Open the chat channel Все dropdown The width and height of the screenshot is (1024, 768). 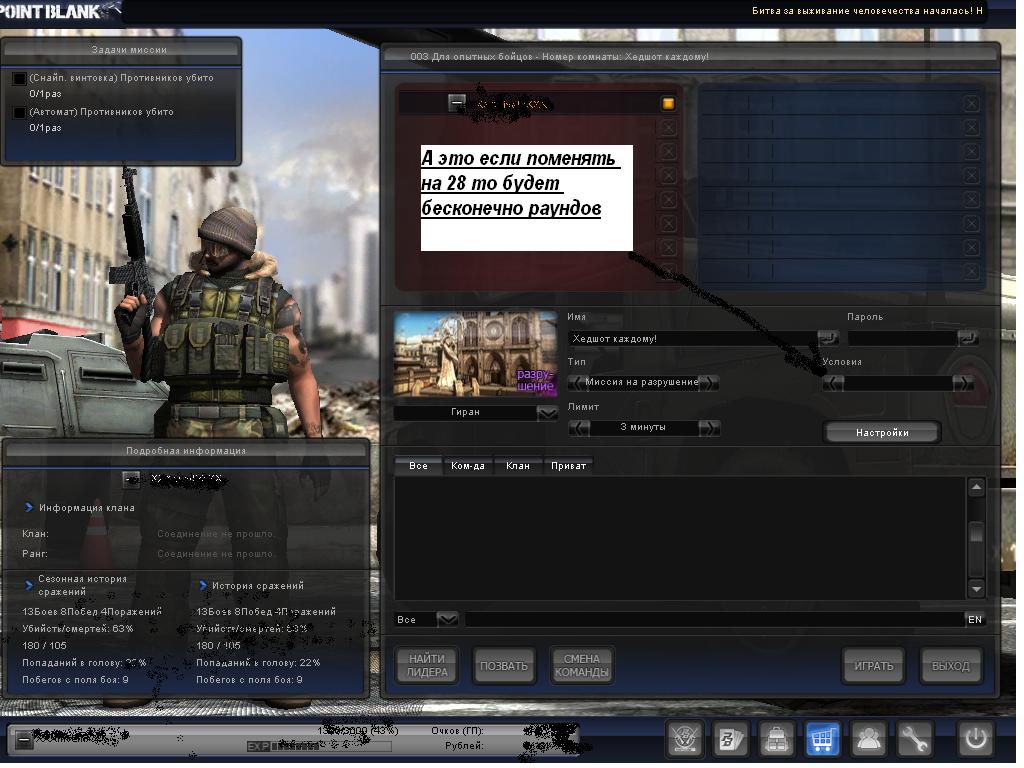point(447,619)
